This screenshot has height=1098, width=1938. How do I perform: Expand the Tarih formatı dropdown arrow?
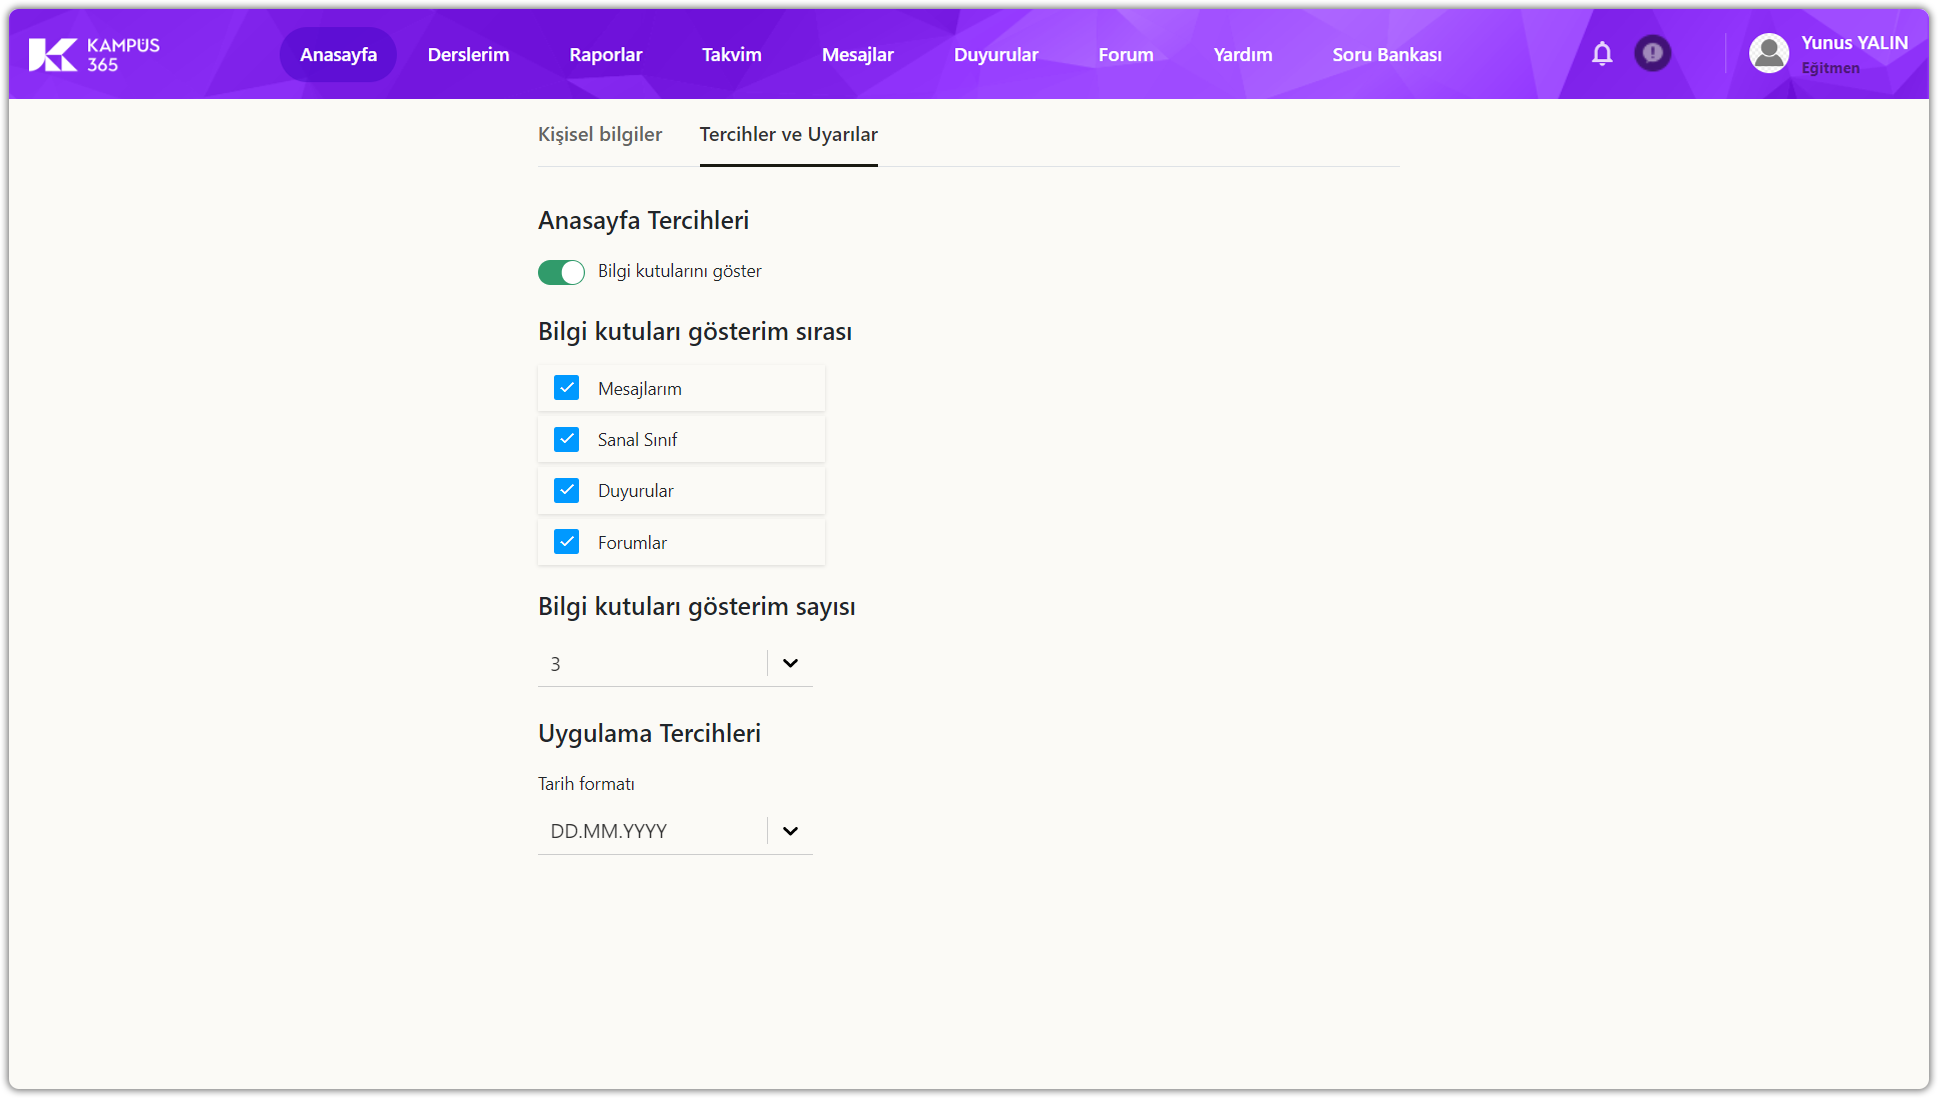pos(790,831)
